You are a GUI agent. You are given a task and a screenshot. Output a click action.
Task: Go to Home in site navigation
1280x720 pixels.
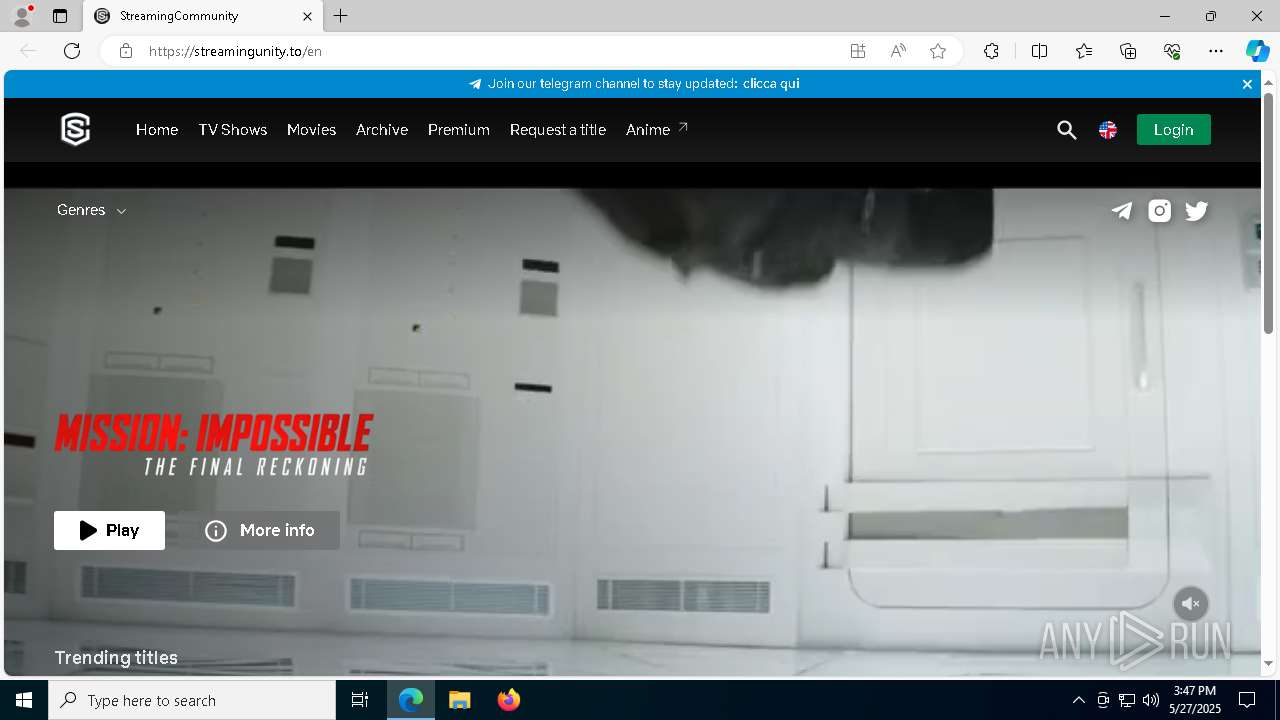157,130
